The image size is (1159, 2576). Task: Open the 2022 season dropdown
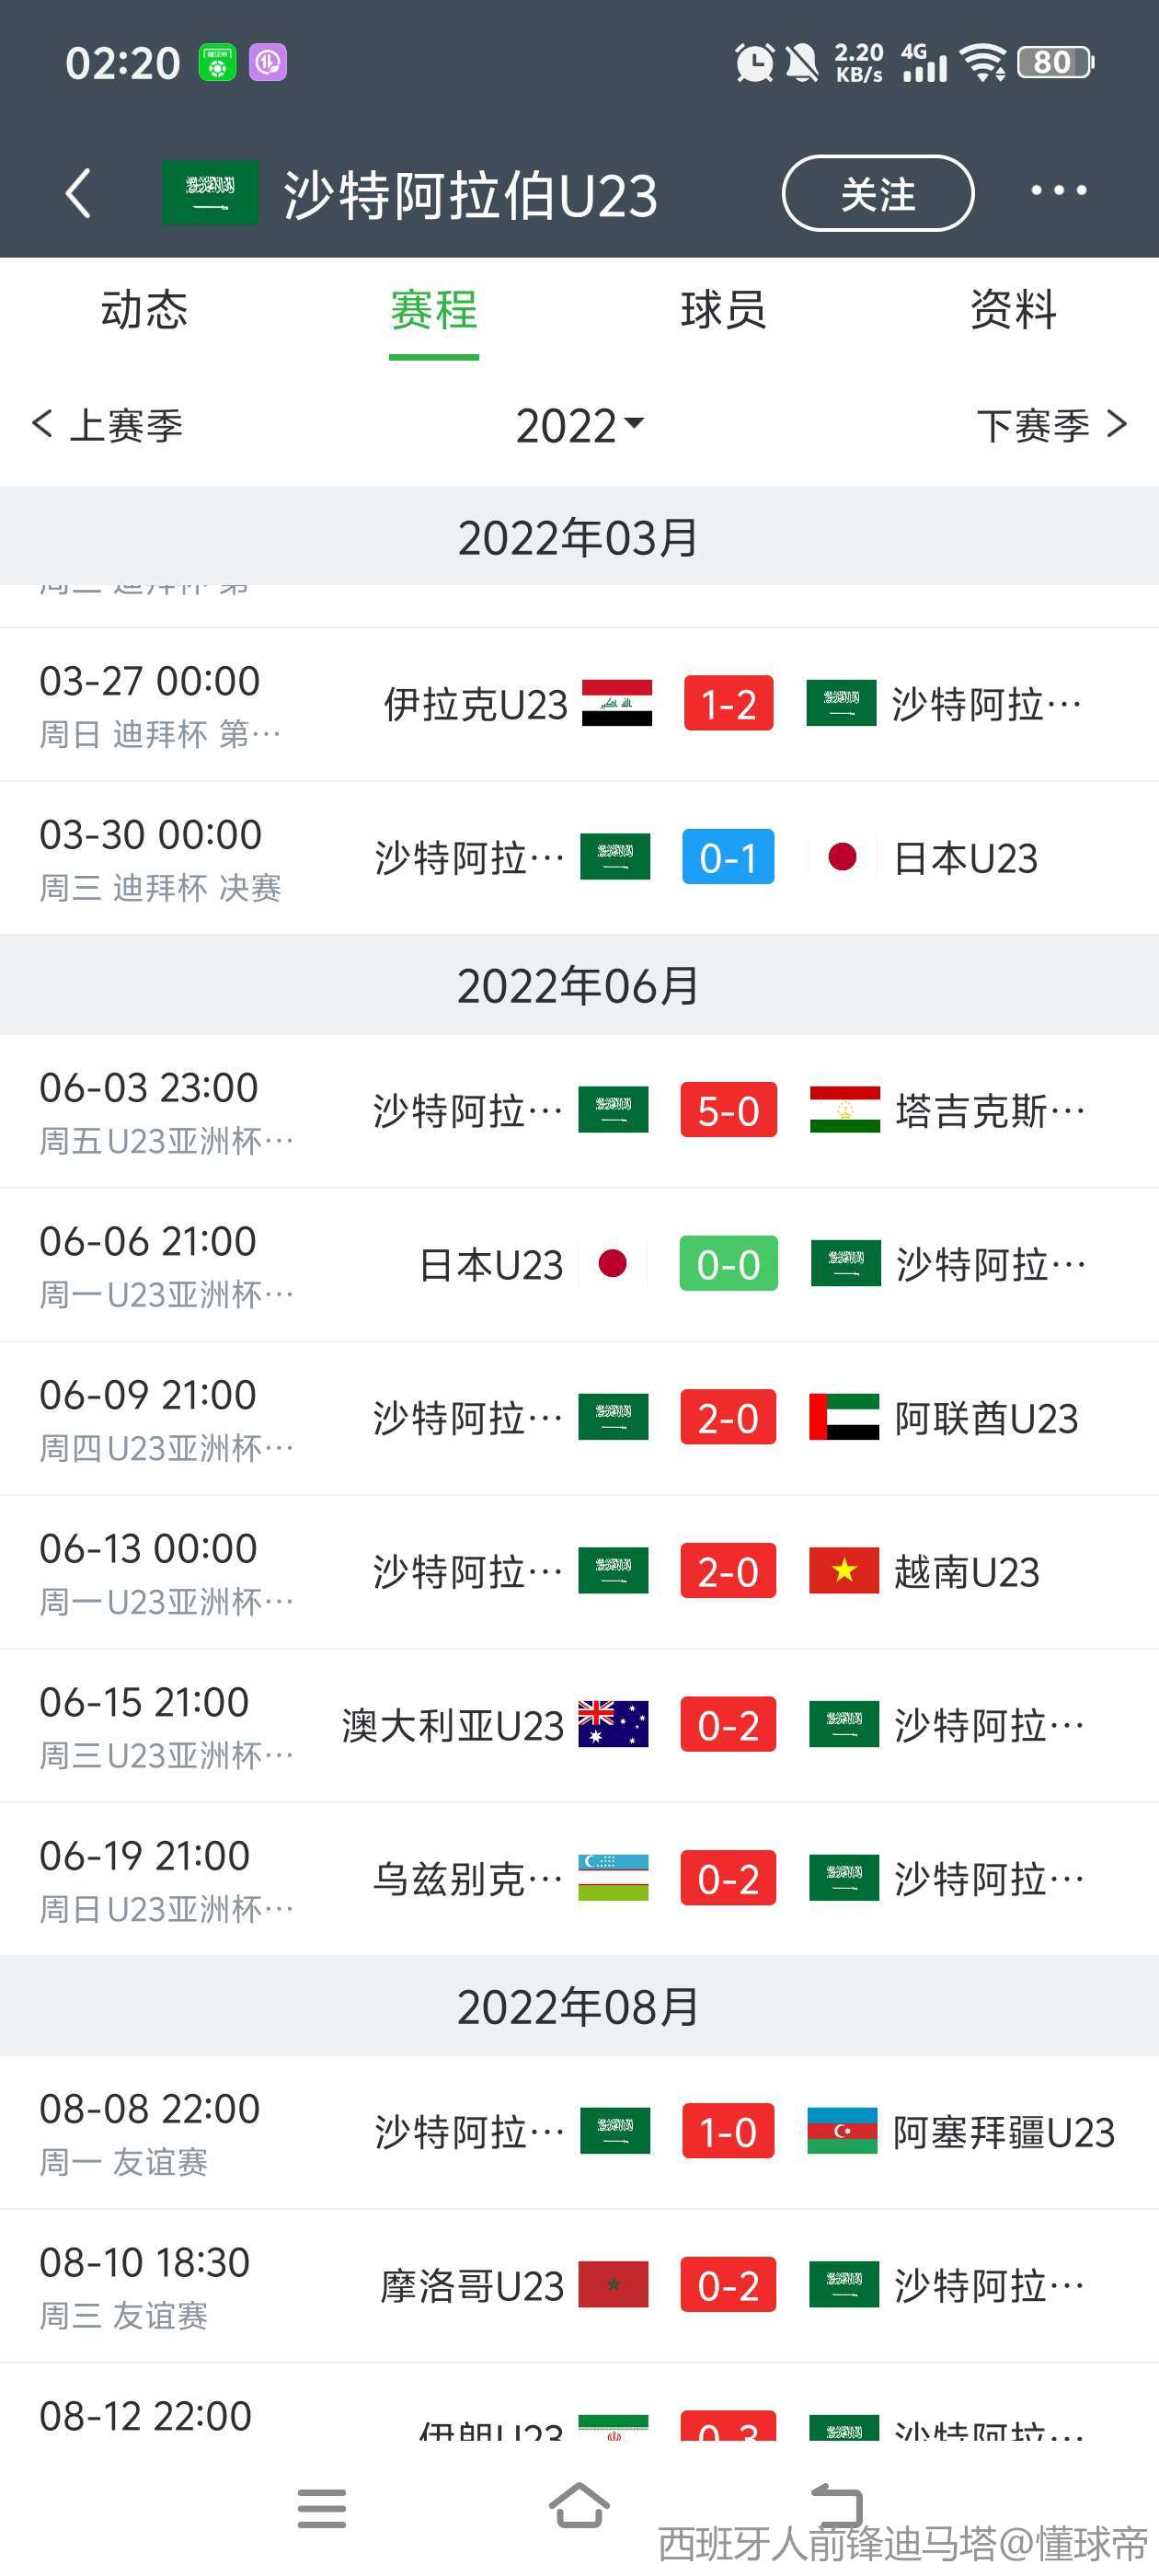pos(579,426)
